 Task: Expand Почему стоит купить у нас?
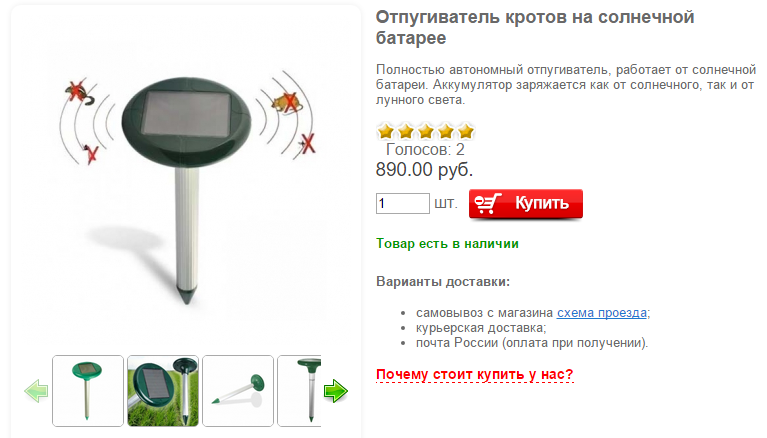(x=474, y=374)
